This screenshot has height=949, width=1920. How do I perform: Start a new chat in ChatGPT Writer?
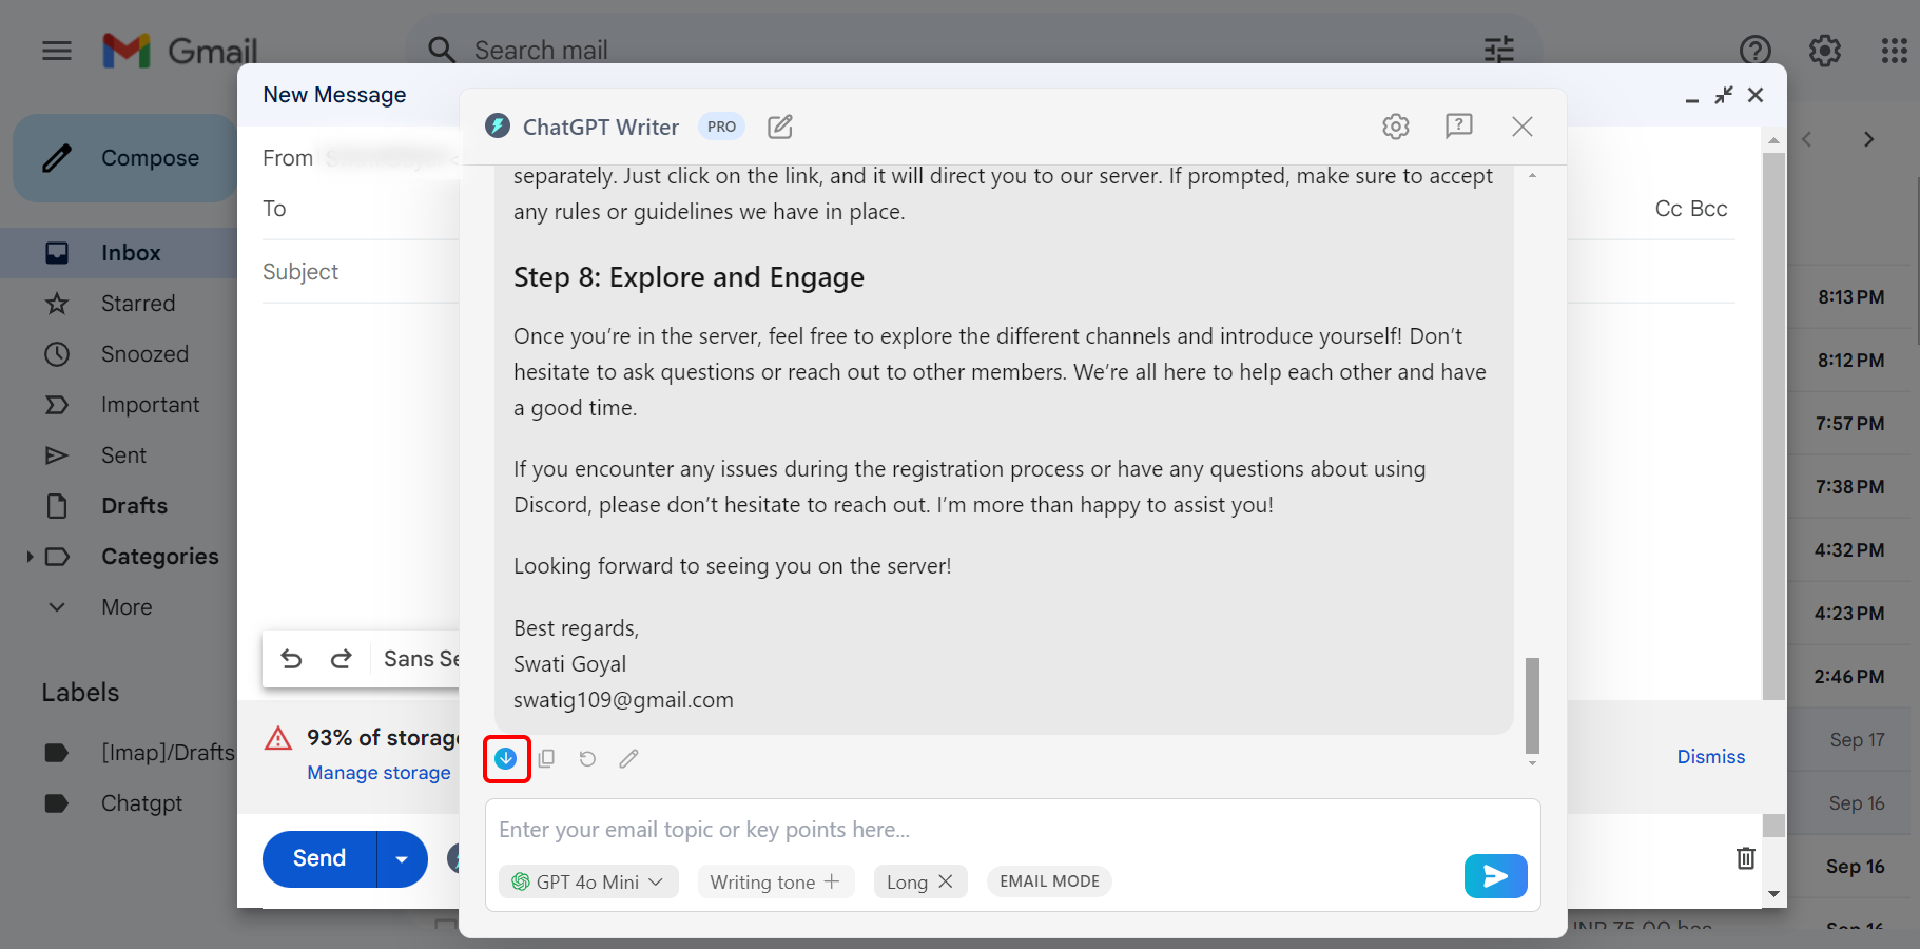pos(780,127)
